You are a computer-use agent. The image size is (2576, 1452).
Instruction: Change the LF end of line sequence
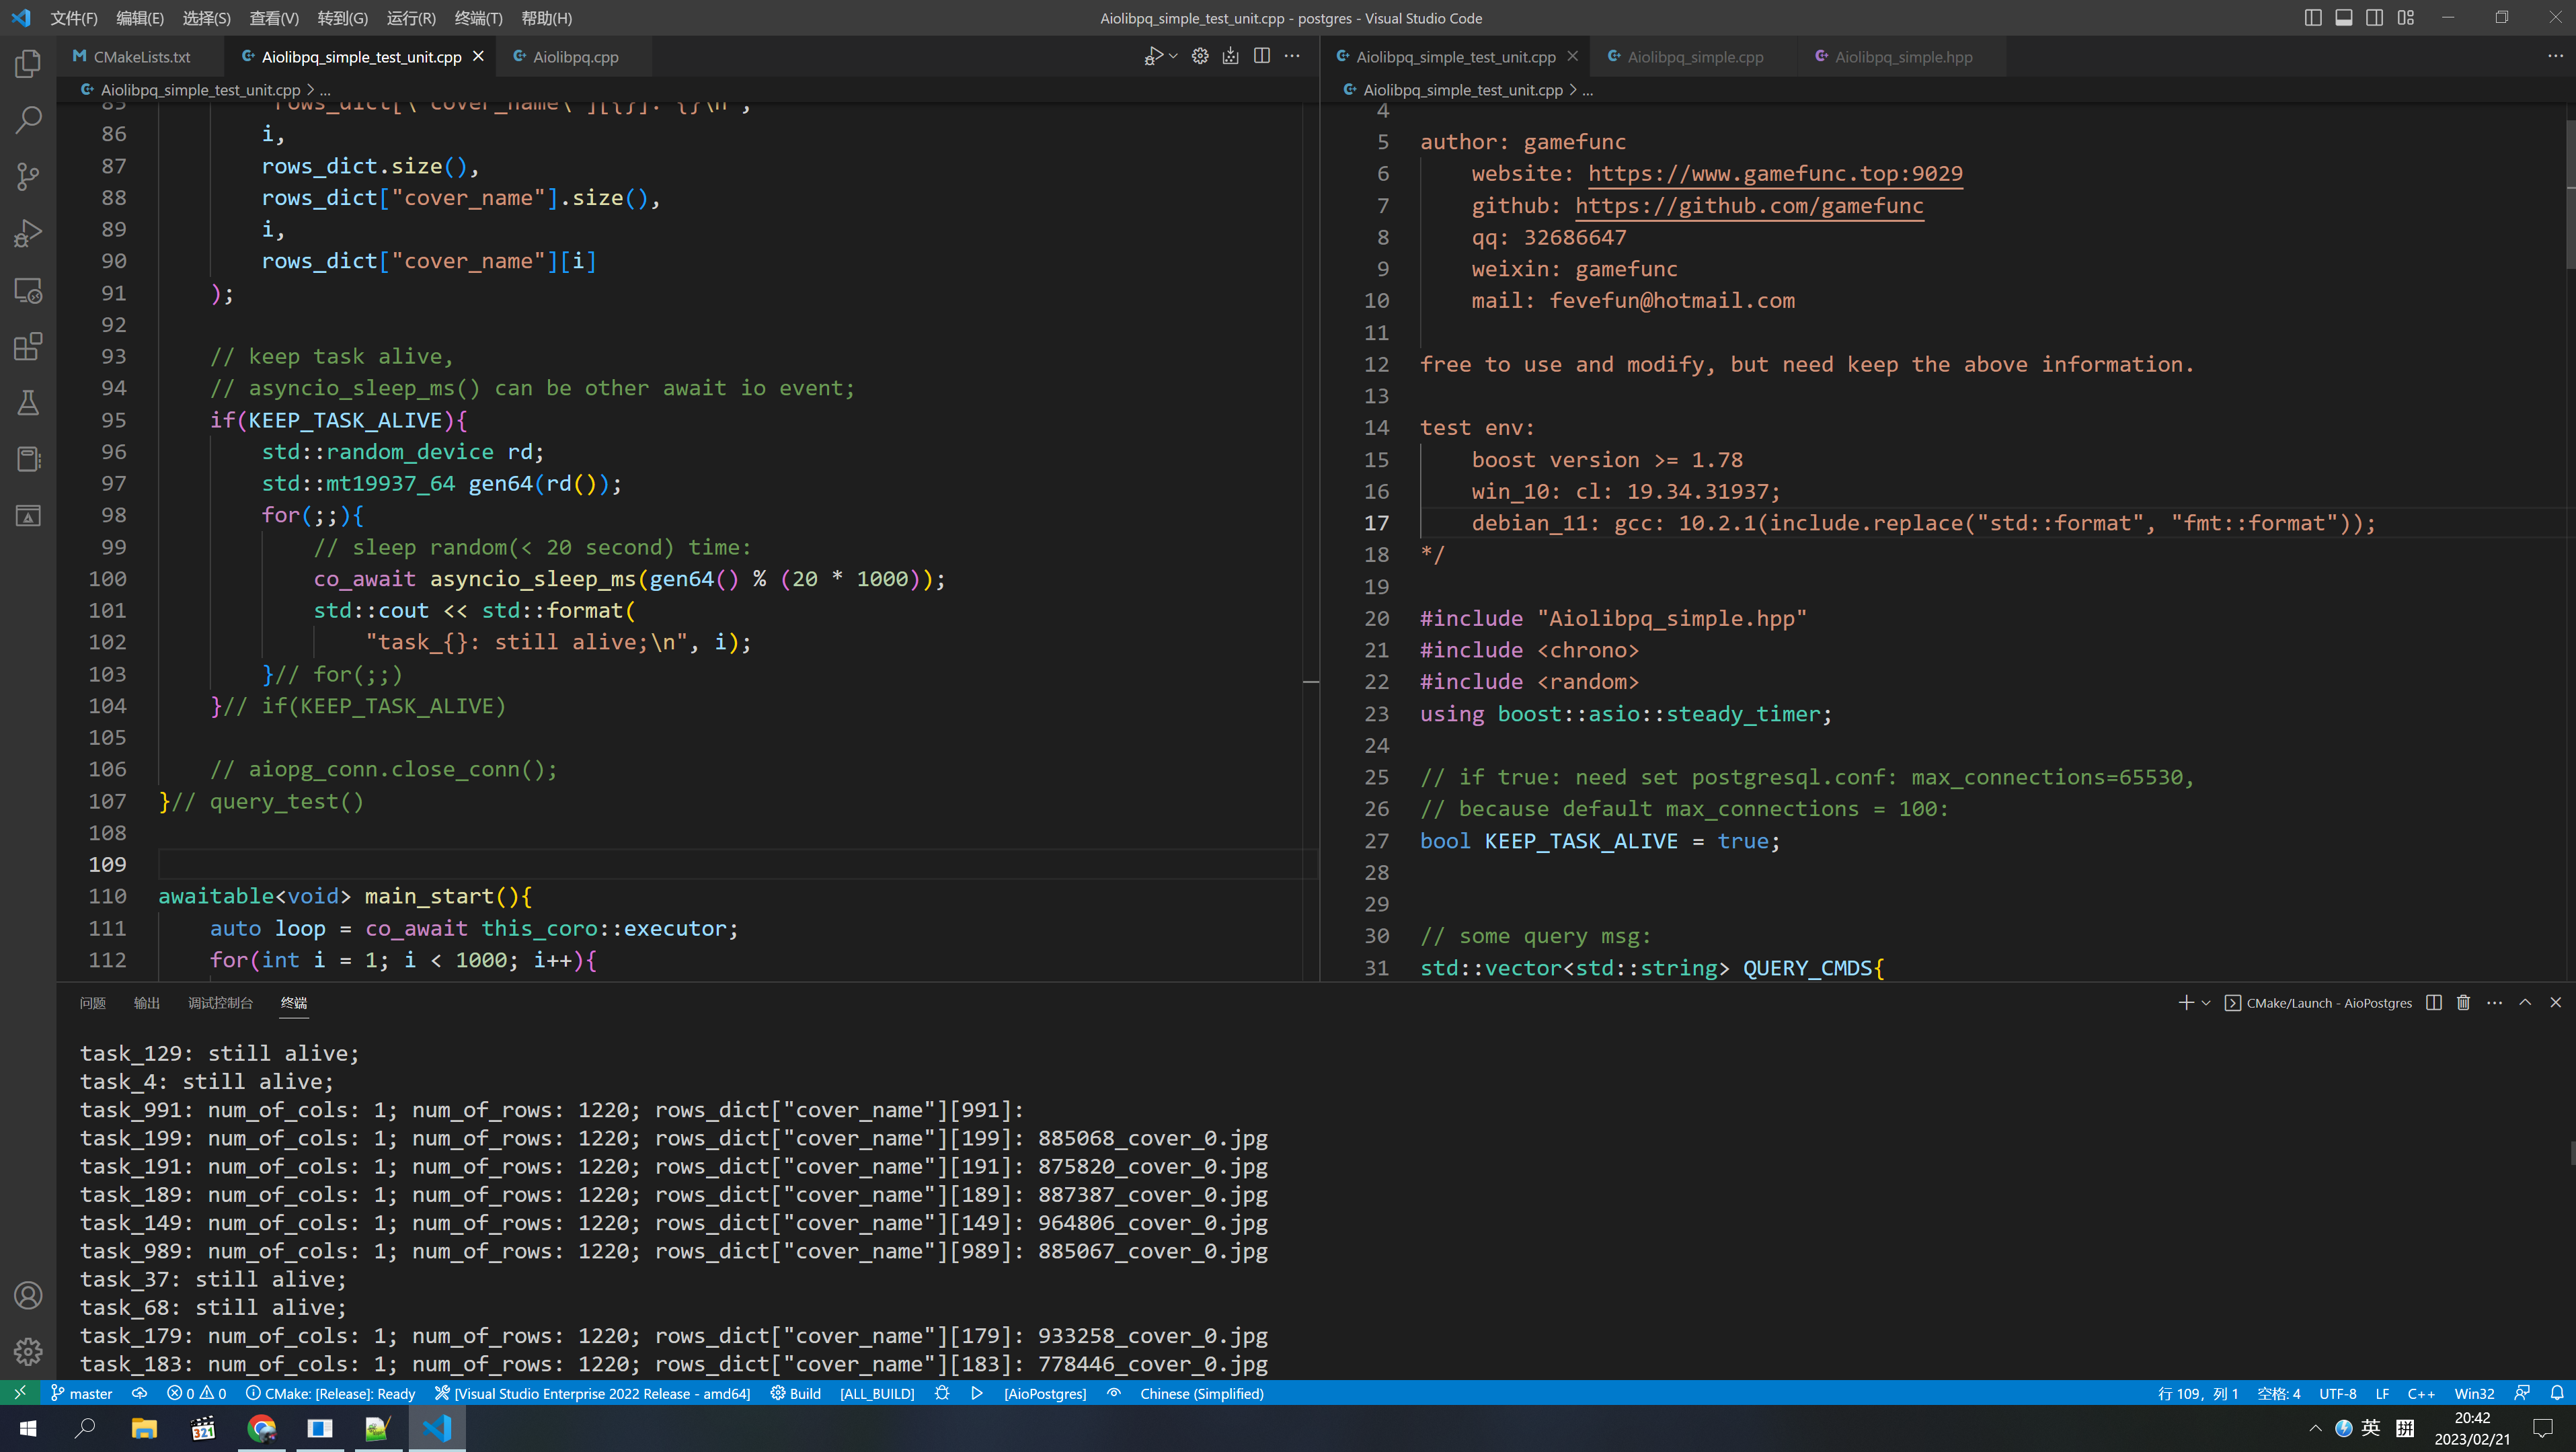(x=2382, y=1393)
